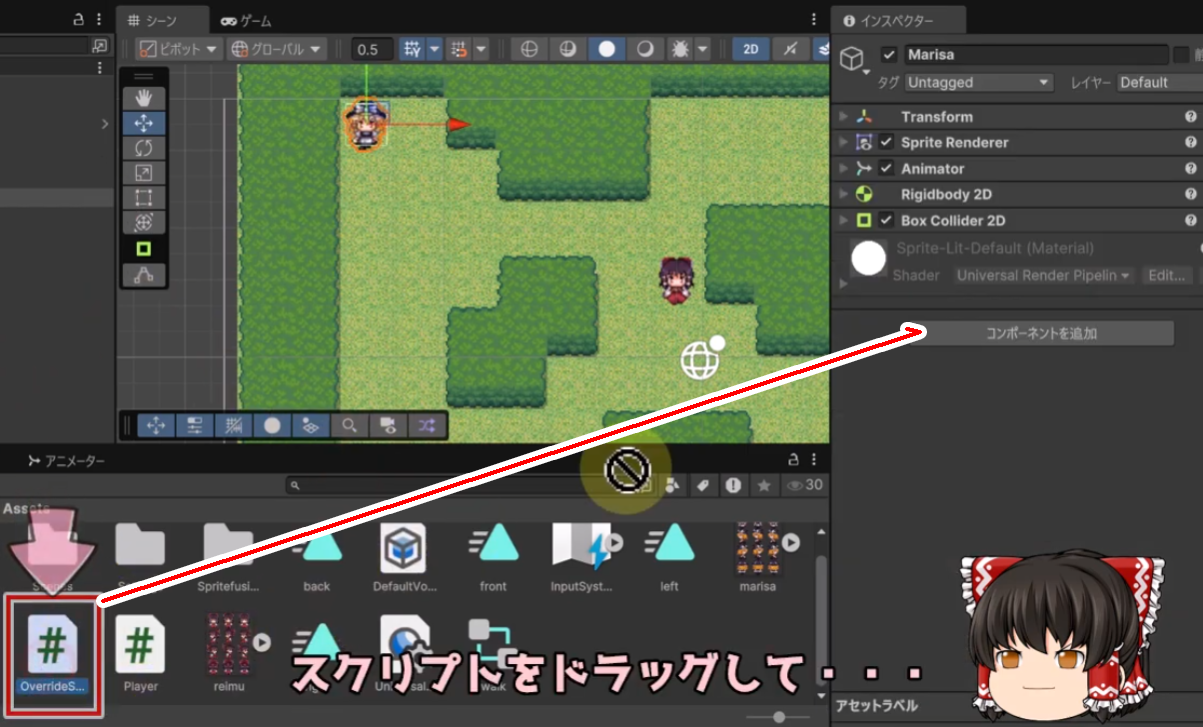Open the ピボット pivot dropdown
The height and width of the screenshot is (727, 1203).
[x=179, y=49]
